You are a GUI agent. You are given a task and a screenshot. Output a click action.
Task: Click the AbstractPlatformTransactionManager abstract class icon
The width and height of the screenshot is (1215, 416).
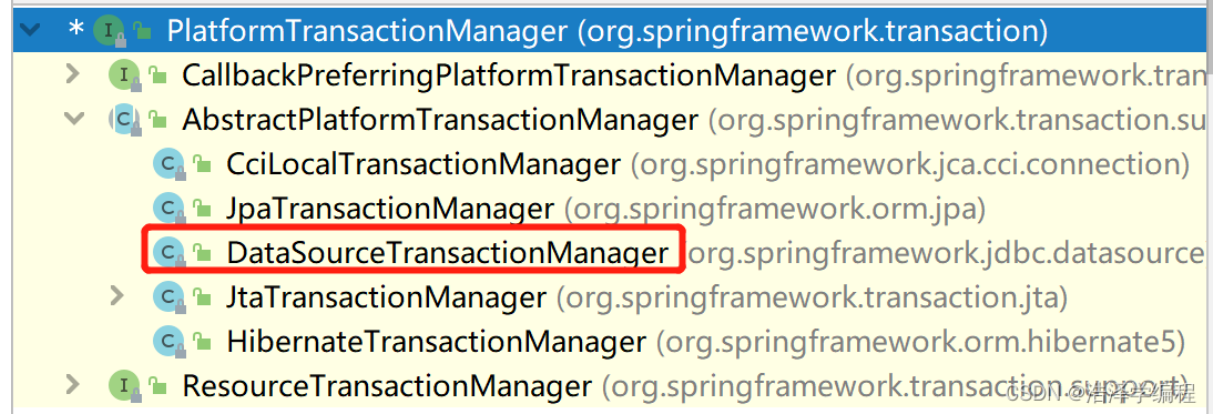click(x=122, y=120)
